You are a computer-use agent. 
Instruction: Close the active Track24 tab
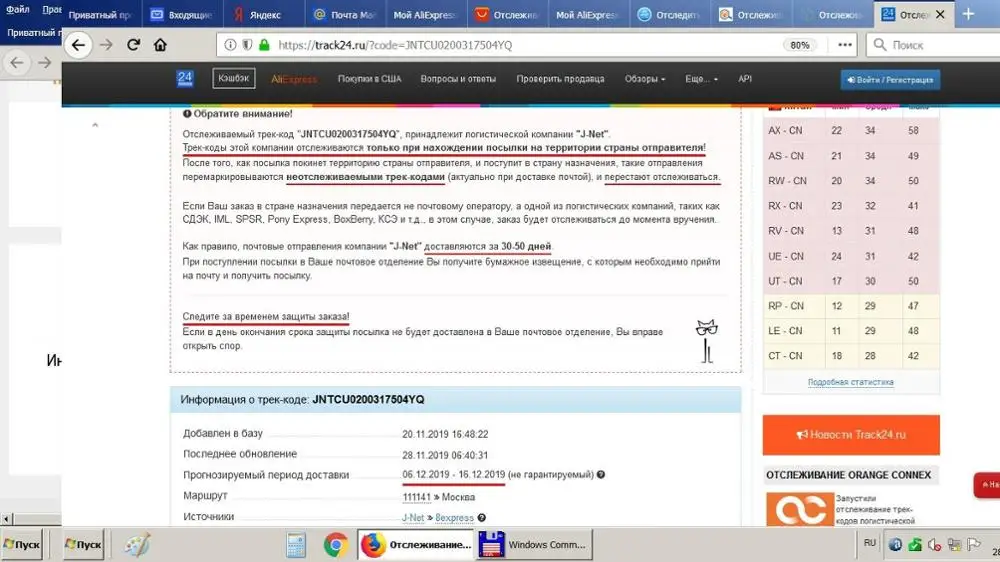pos(940,14)
